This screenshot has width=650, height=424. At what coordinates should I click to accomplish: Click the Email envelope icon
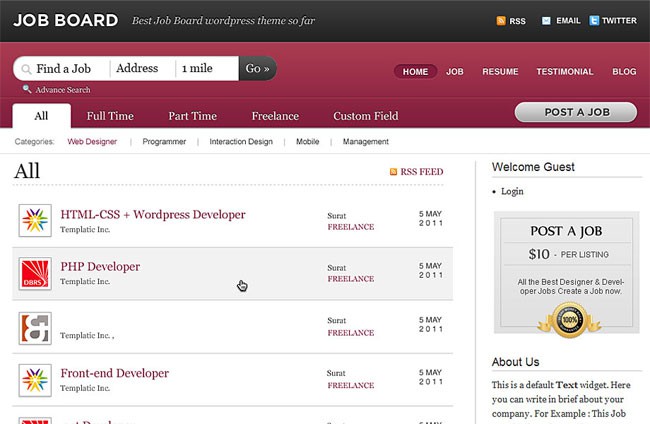point(546,21)
